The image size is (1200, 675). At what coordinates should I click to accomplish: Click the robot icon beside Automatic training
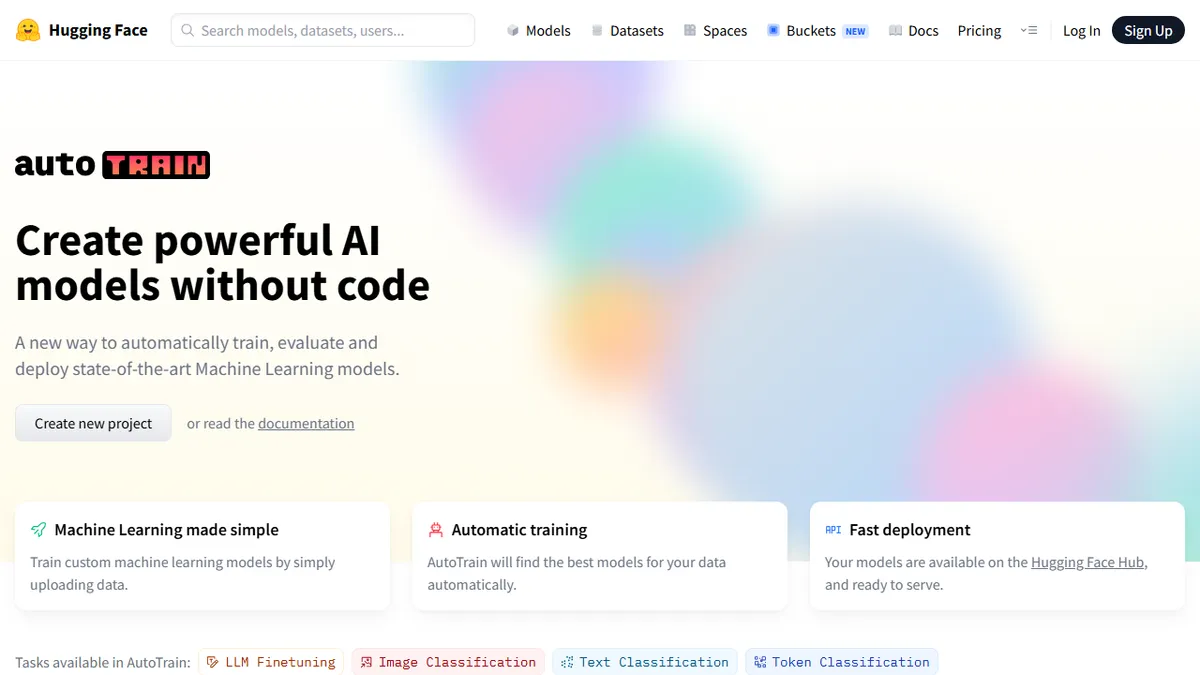click(436, 530)
